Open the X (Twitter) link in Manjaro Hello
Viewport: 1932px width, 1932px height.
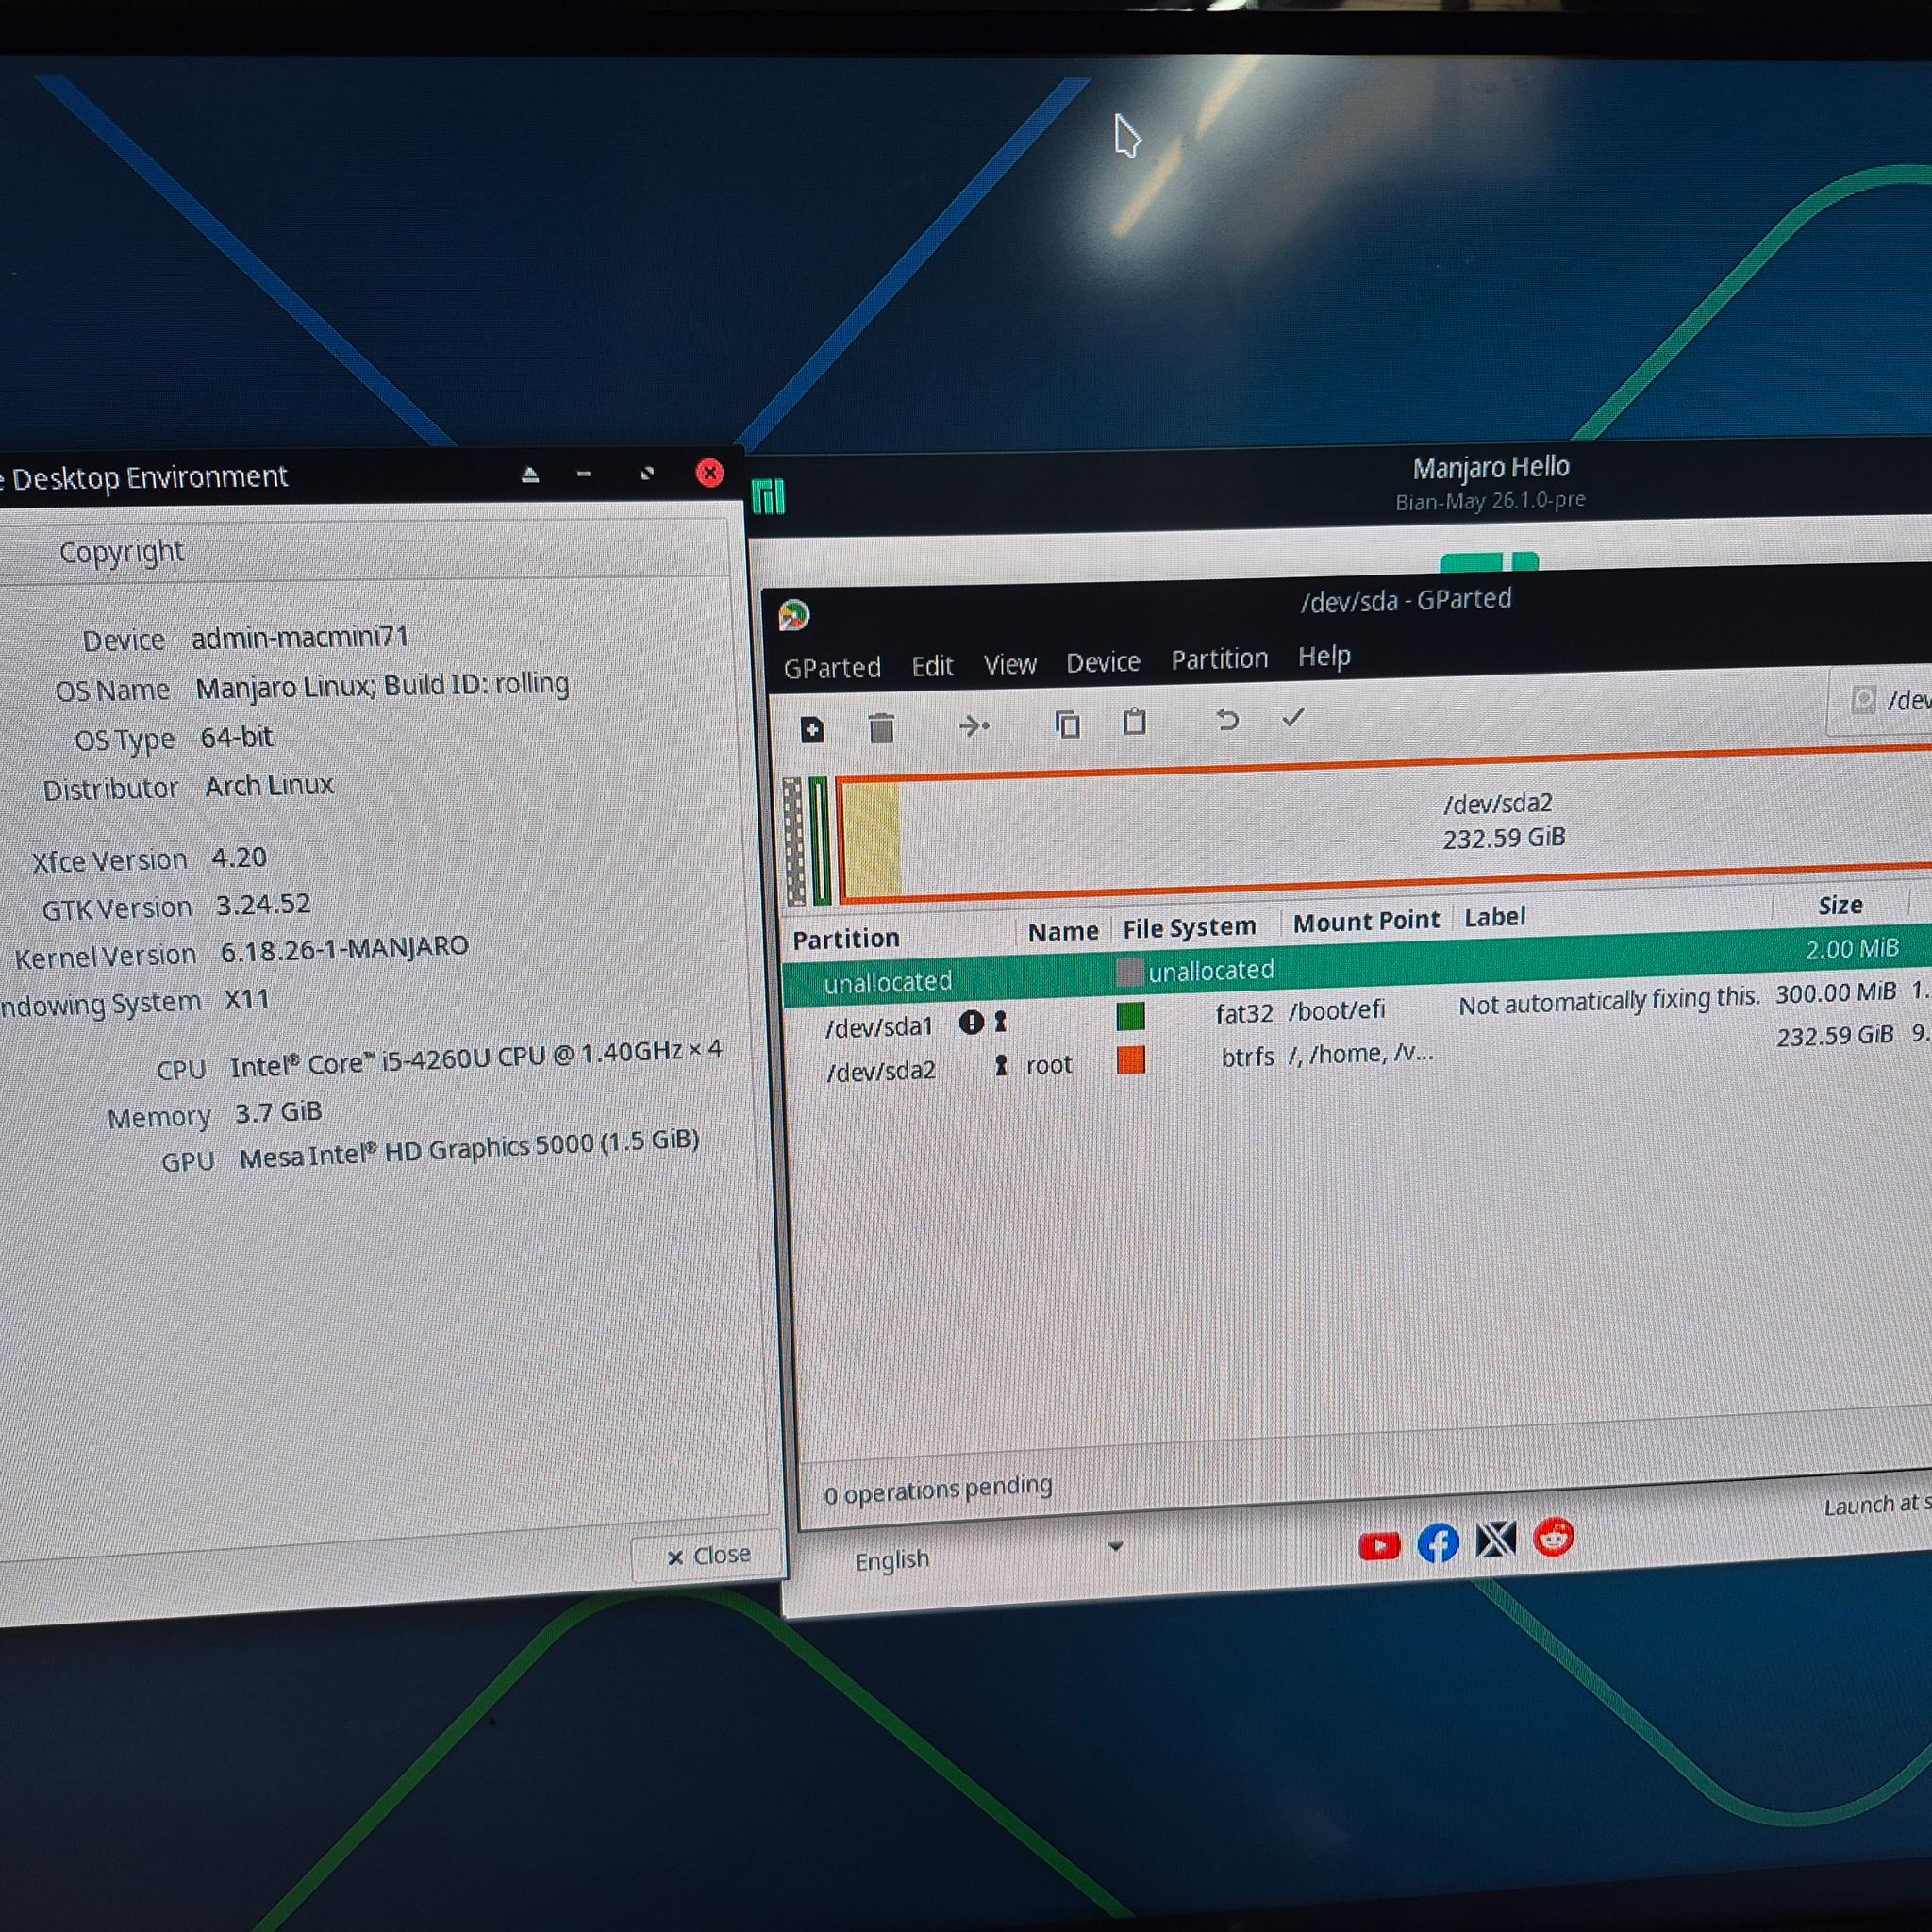(1495, 1540)
